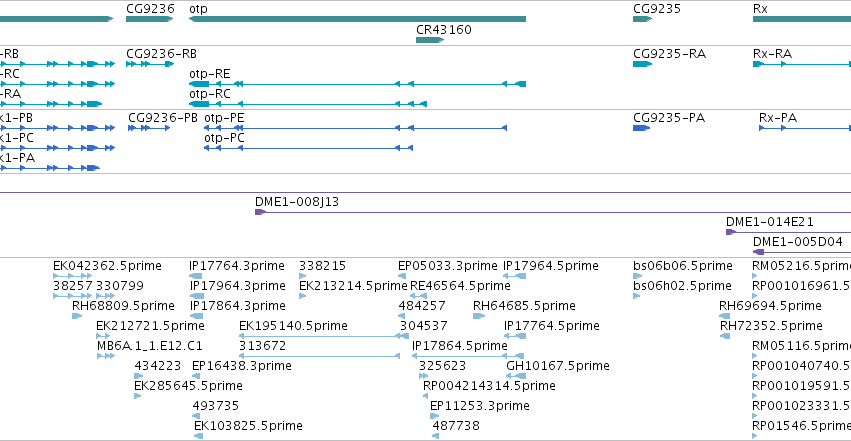Click the CR43160 gene arrow

[x=430, y=40]
